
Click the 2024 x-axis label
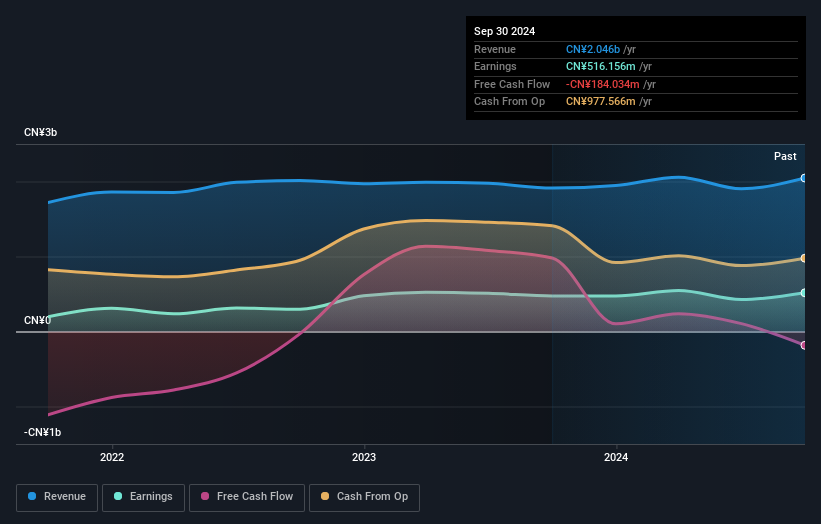pos(616,458)
